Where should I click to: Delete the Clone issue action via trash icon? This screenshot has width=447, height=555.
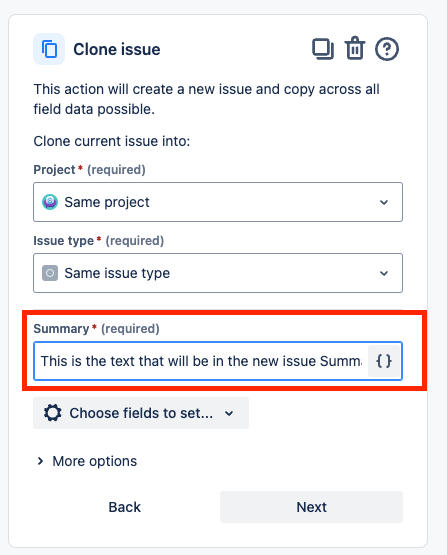tap(355, 48)
